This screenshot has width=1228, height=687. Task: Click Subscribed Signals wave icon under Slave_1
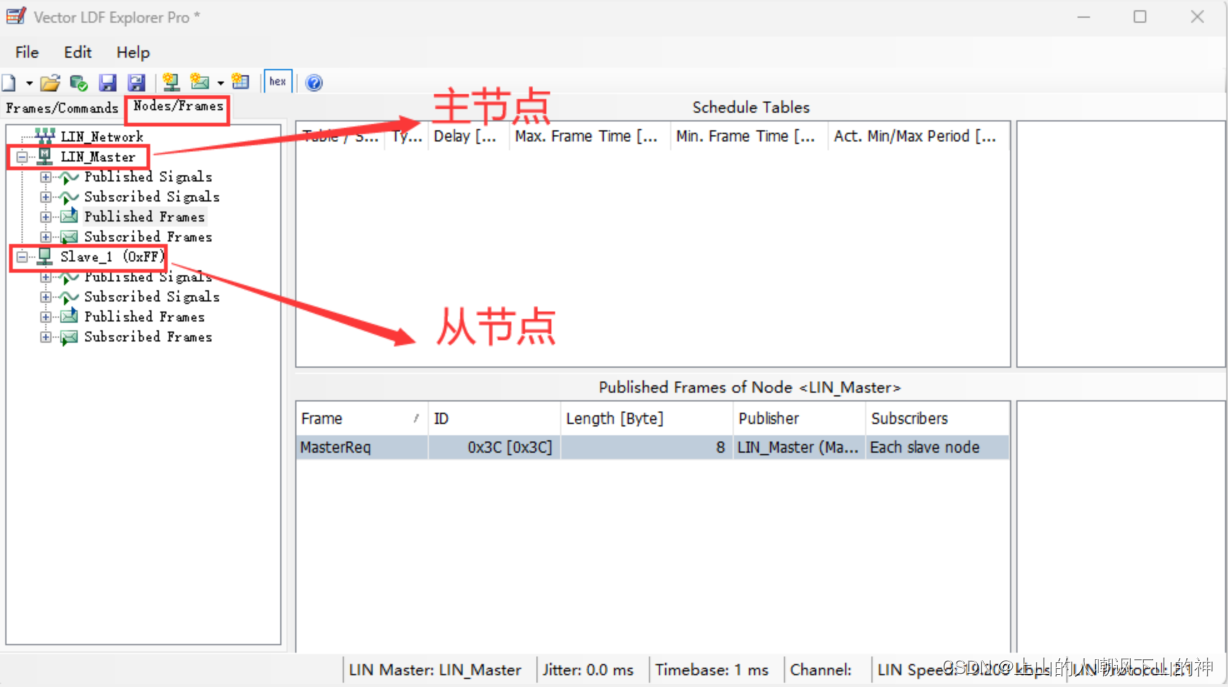68,297
